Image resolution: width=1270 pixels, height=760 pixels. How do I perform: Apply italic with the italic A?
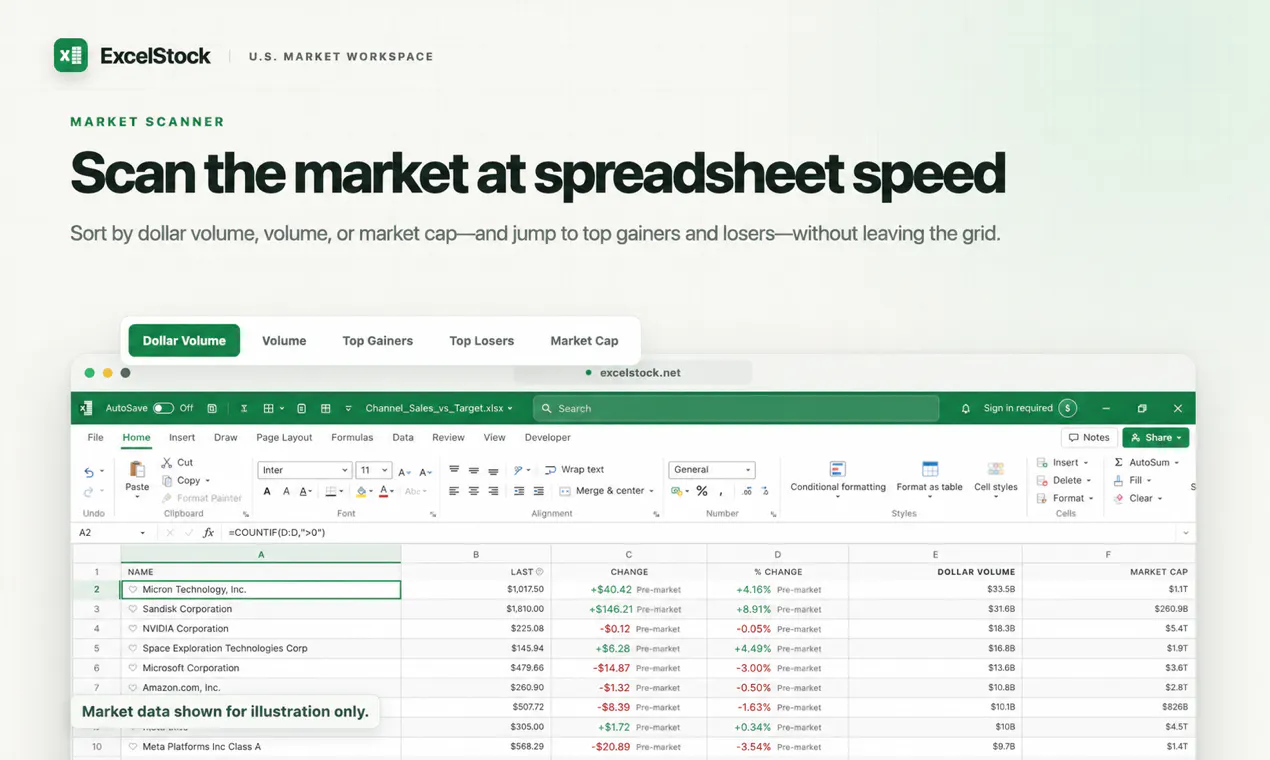[286, 491]
